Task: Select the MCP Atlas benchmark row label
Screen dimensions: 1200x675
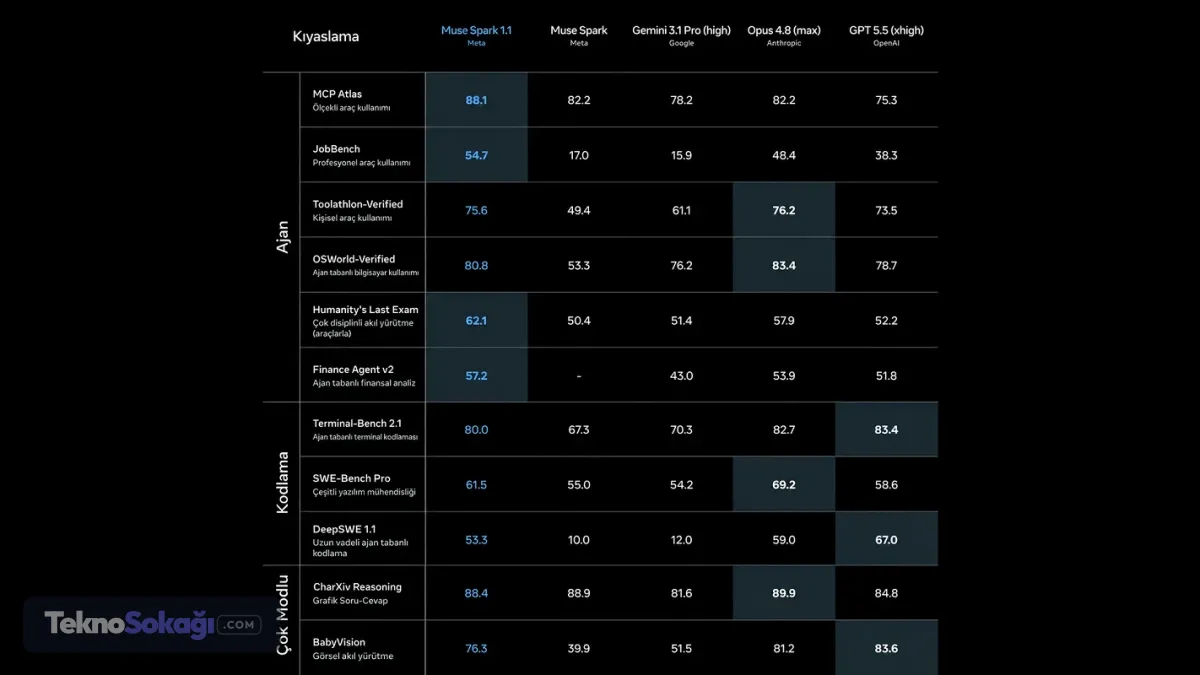Action: (362, 100)
